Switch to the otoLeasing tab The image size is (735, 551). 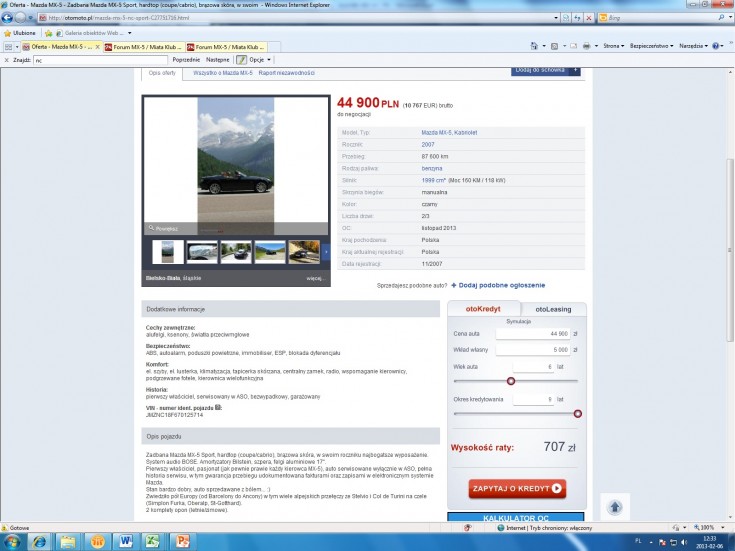(x=553, y=309)
